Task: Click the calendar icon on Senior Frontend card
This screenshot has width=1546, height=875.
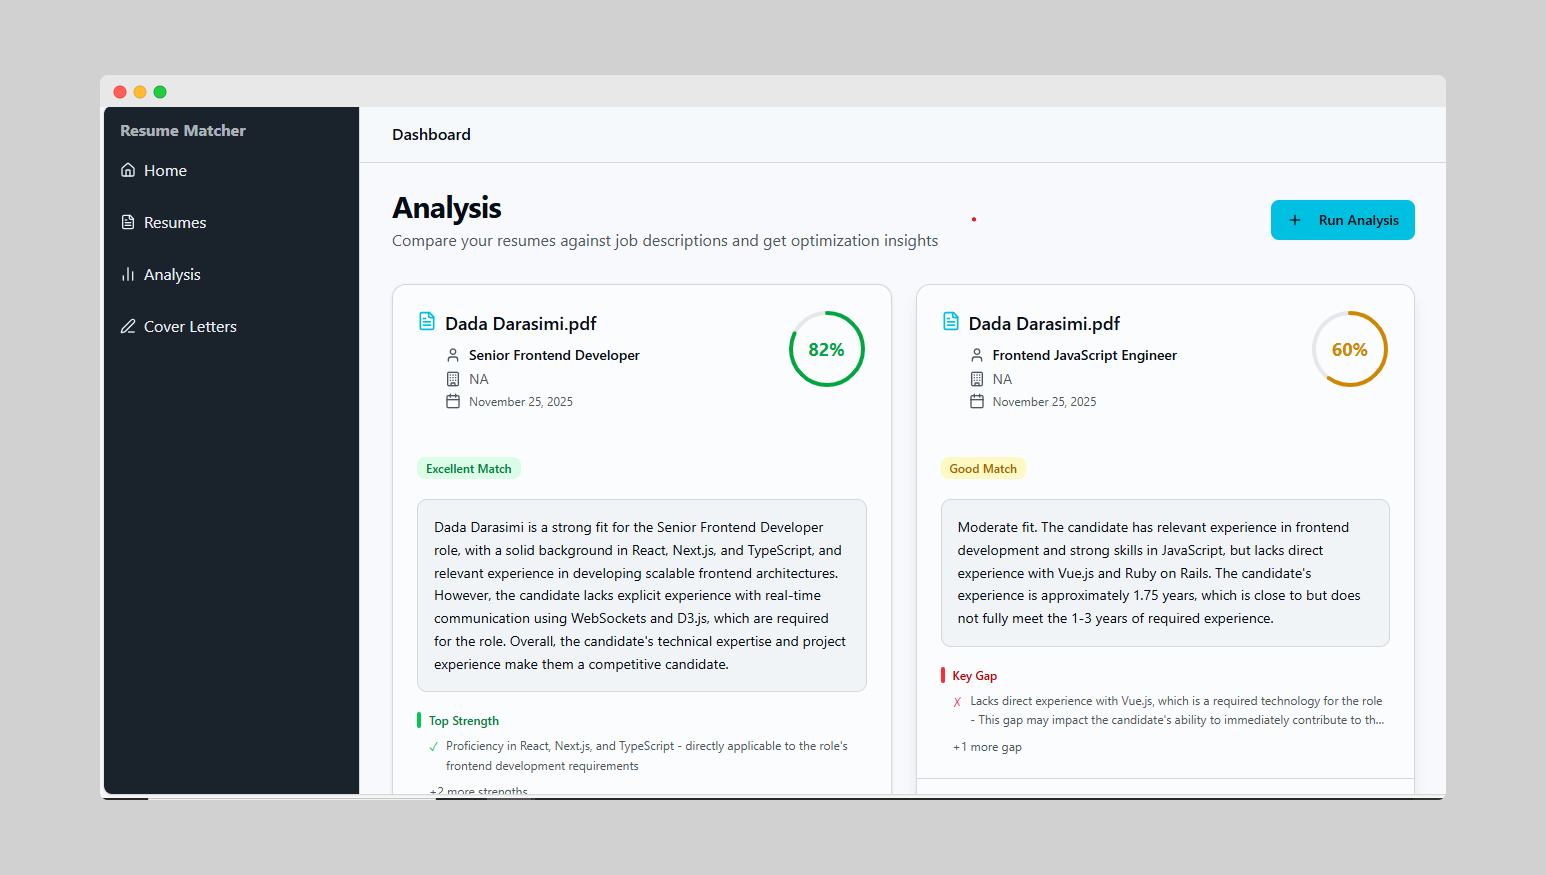Action: (453, 402)
